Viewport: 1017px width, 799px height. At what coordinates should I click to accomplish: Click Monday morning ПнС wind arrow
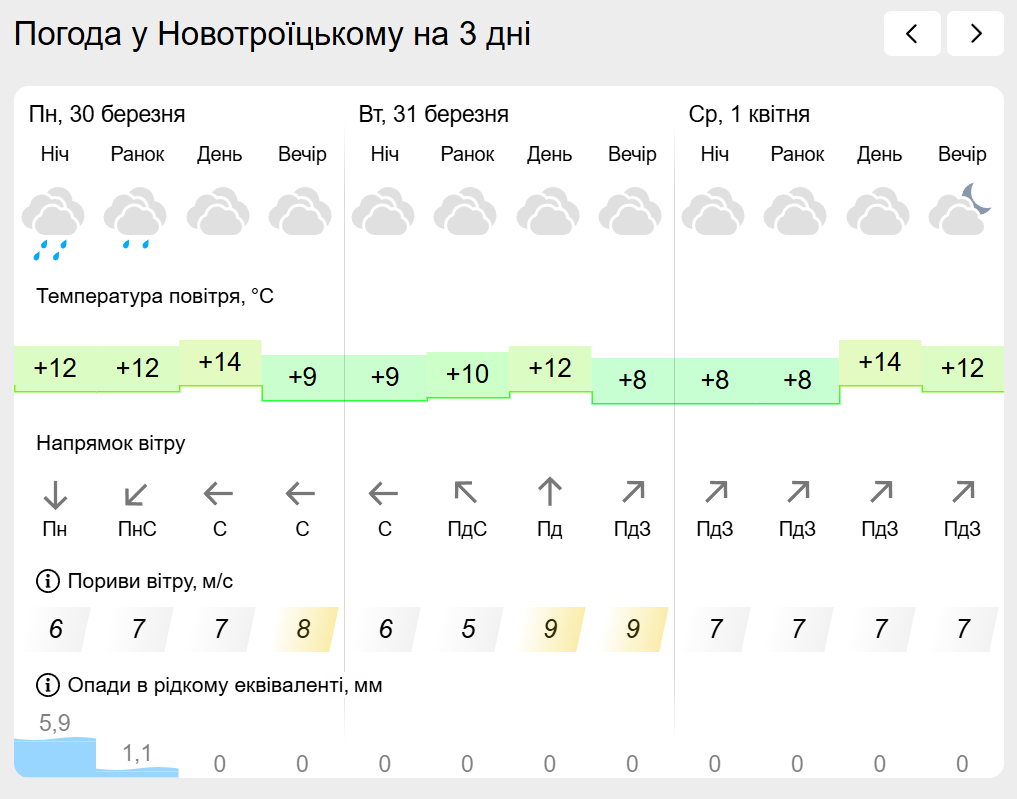[137, 493]
